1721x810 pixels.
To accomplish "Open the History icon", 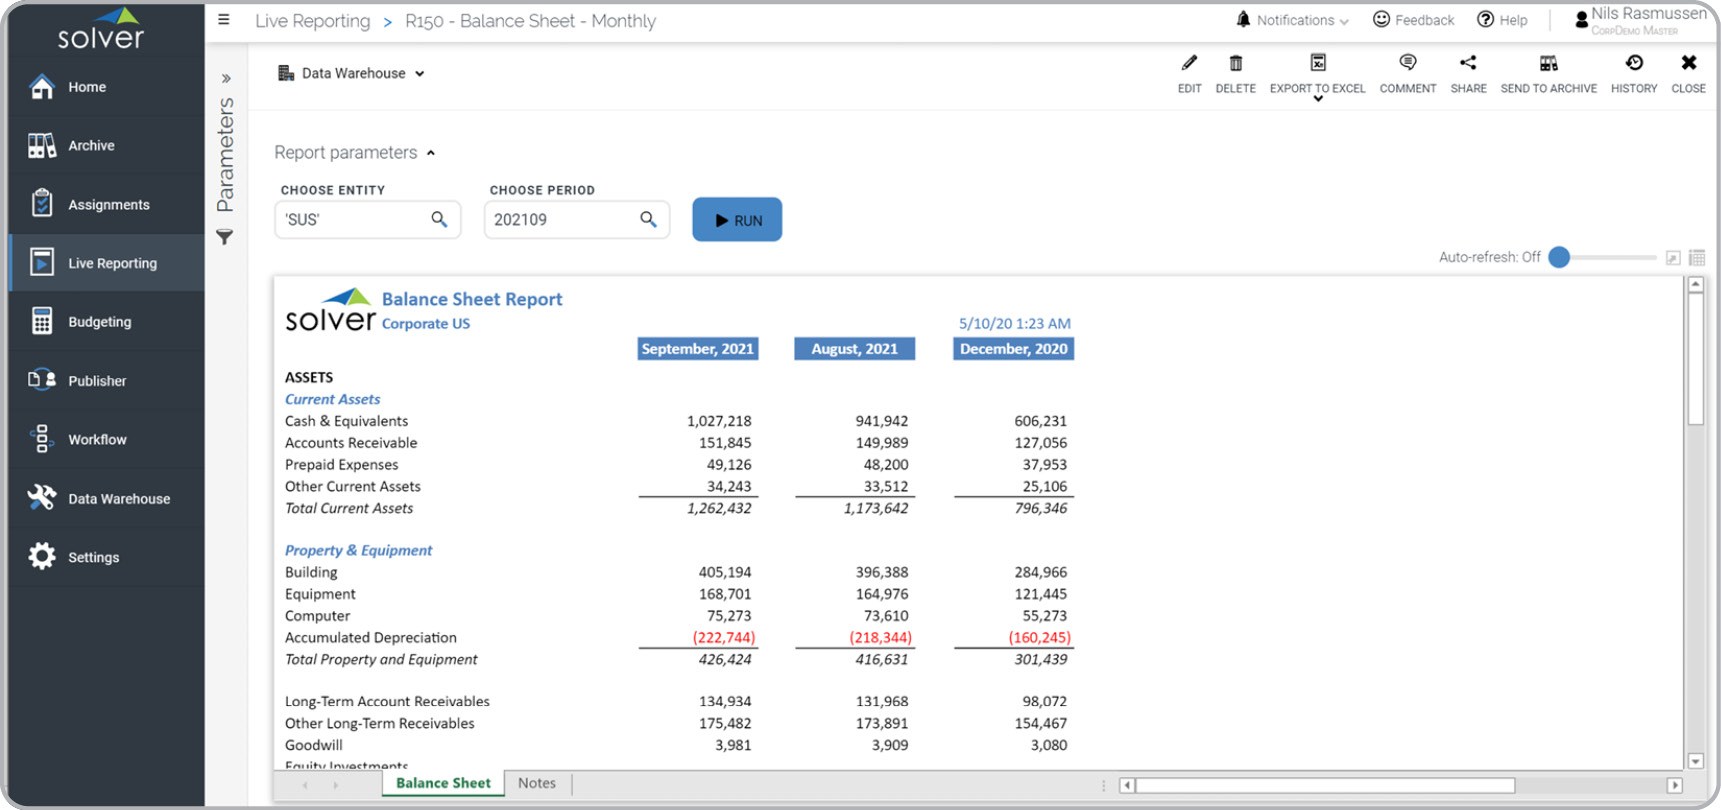I will 1634,64.
